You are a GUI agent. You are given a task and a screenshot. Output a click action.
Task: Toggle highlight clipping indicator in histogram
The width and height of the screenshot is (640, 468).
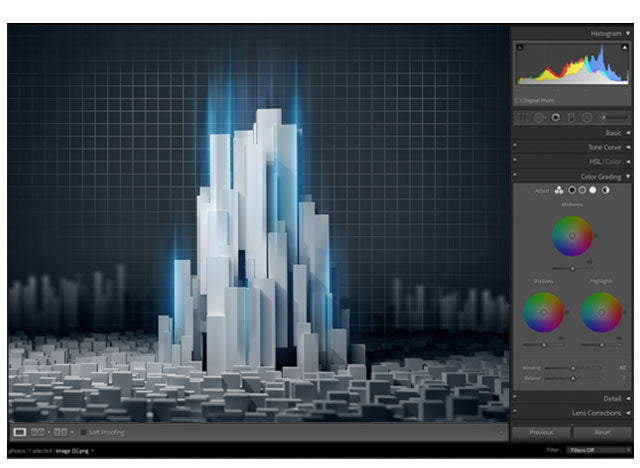(x=623, y=47)
